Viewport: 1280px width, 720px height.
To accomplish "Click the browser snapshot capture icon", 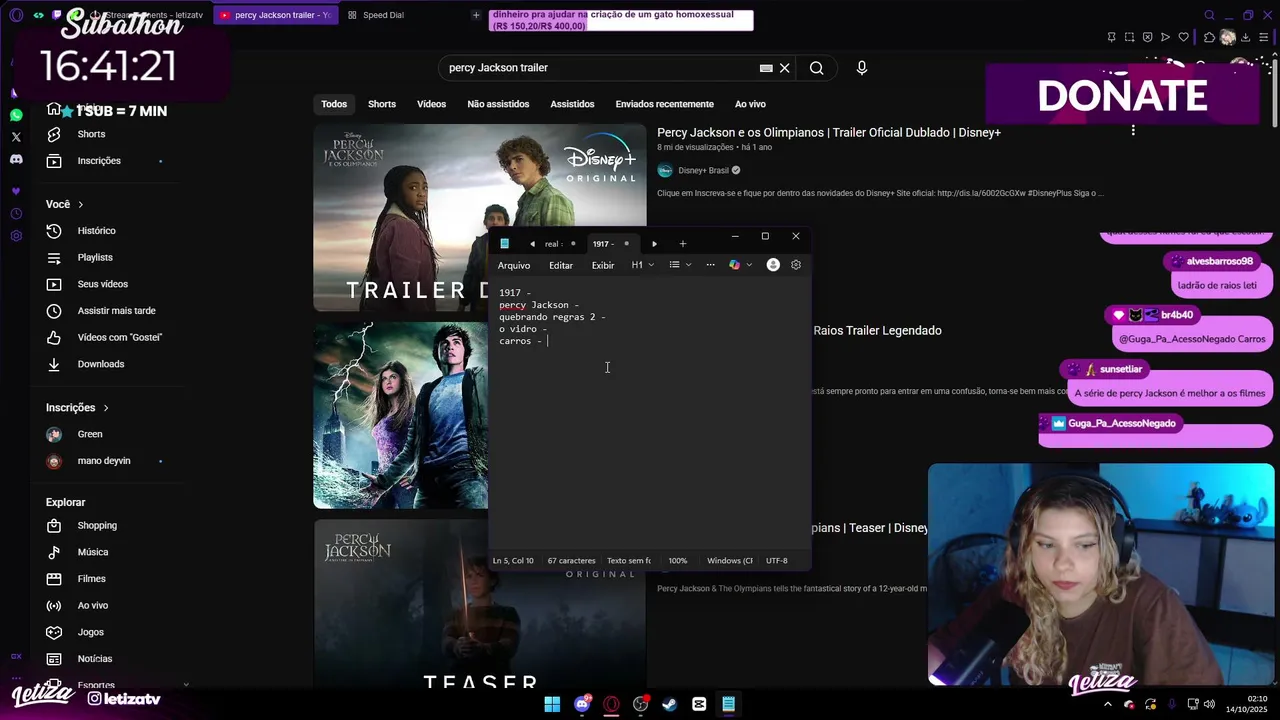I will (1129, 38).
